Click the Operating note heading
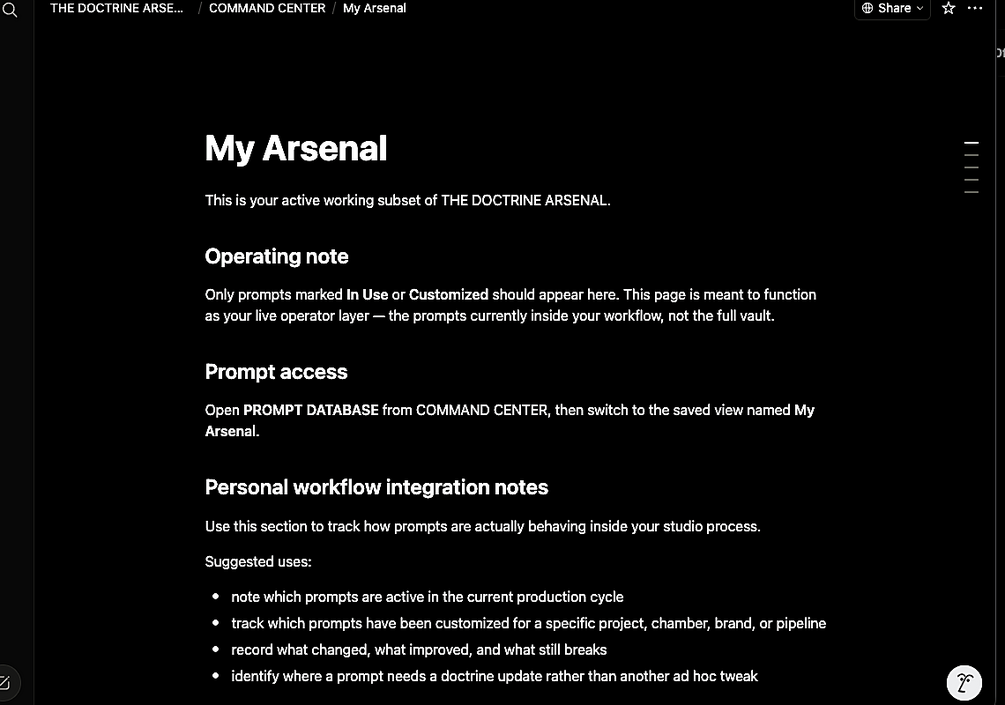The height and width of the screenshot is (705, 1005). click(276, 256)
